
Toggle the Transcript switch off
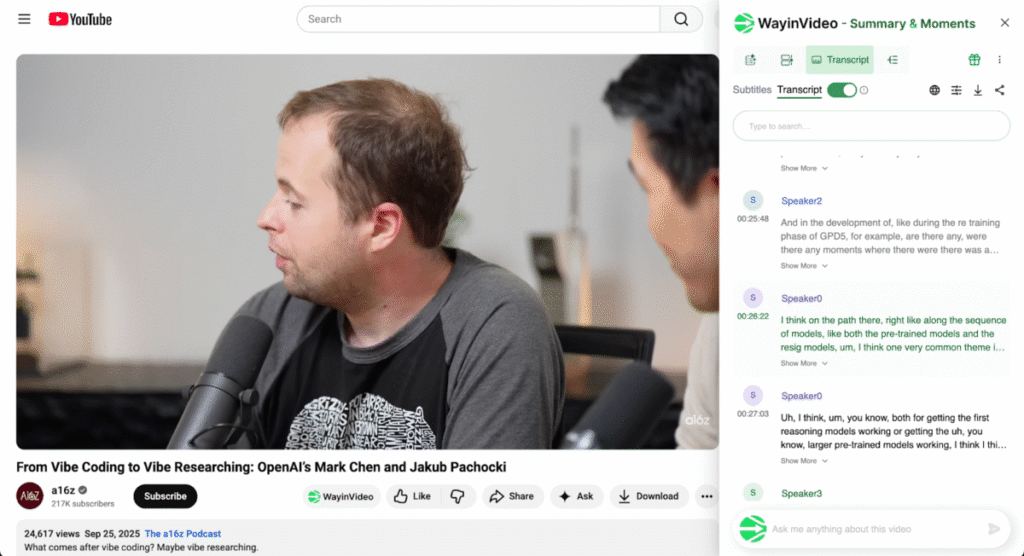(842, 90)
